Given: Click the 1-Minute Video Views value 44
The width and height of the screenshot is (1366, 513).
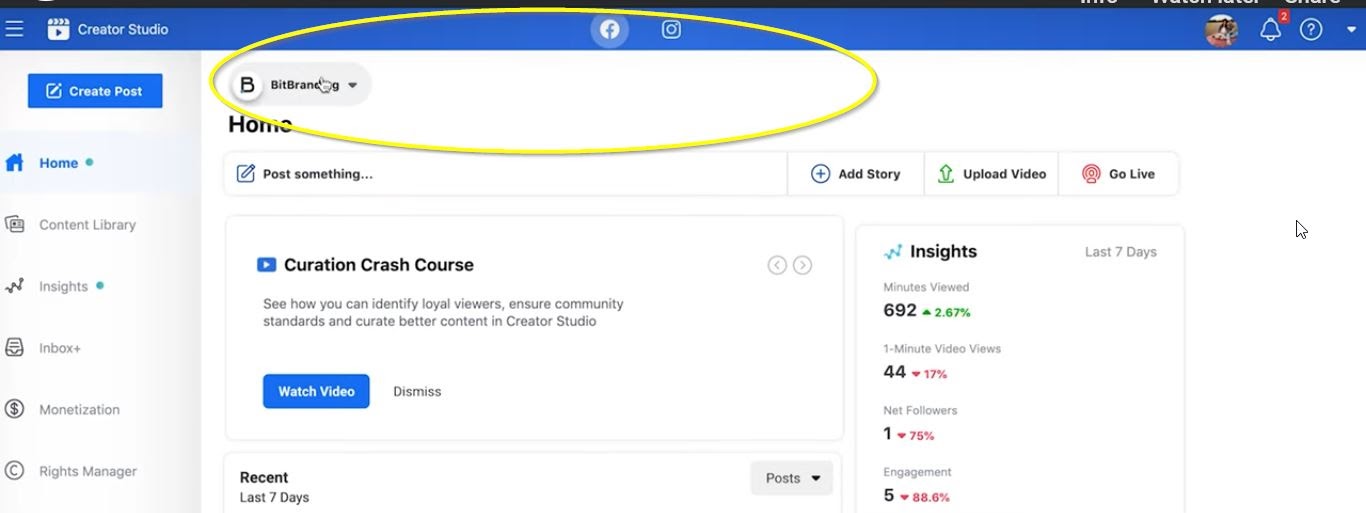Looking at the screenshot, I should tap(895, 372).
